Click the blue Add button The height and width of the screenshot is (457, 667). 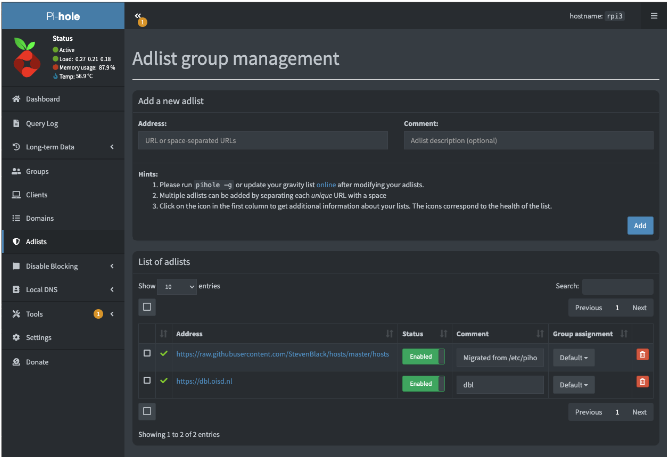pos(640,226)
